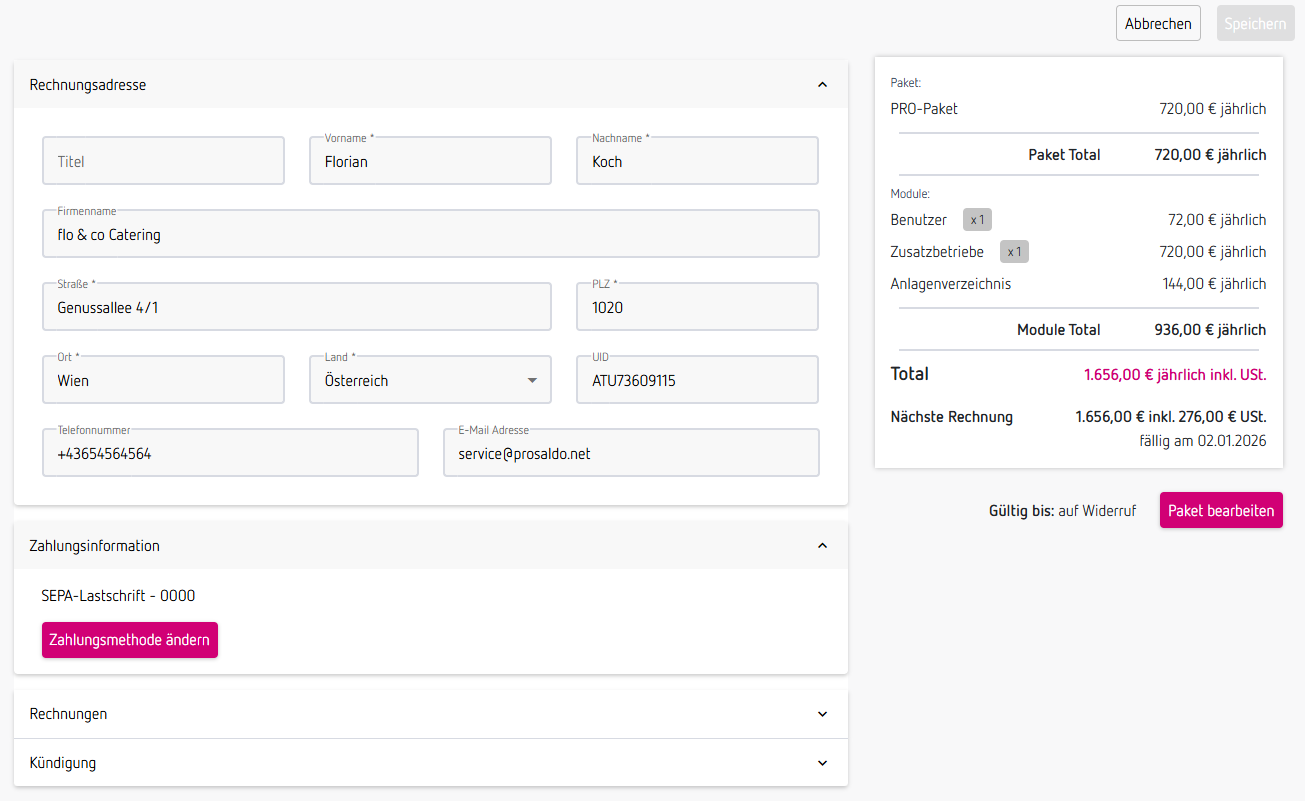Image resolution: width=1305 pixels, height=801 pixels.
Task: Focus the Ort field with Wien
Action: pyautogui.click(x=163, y=381)
